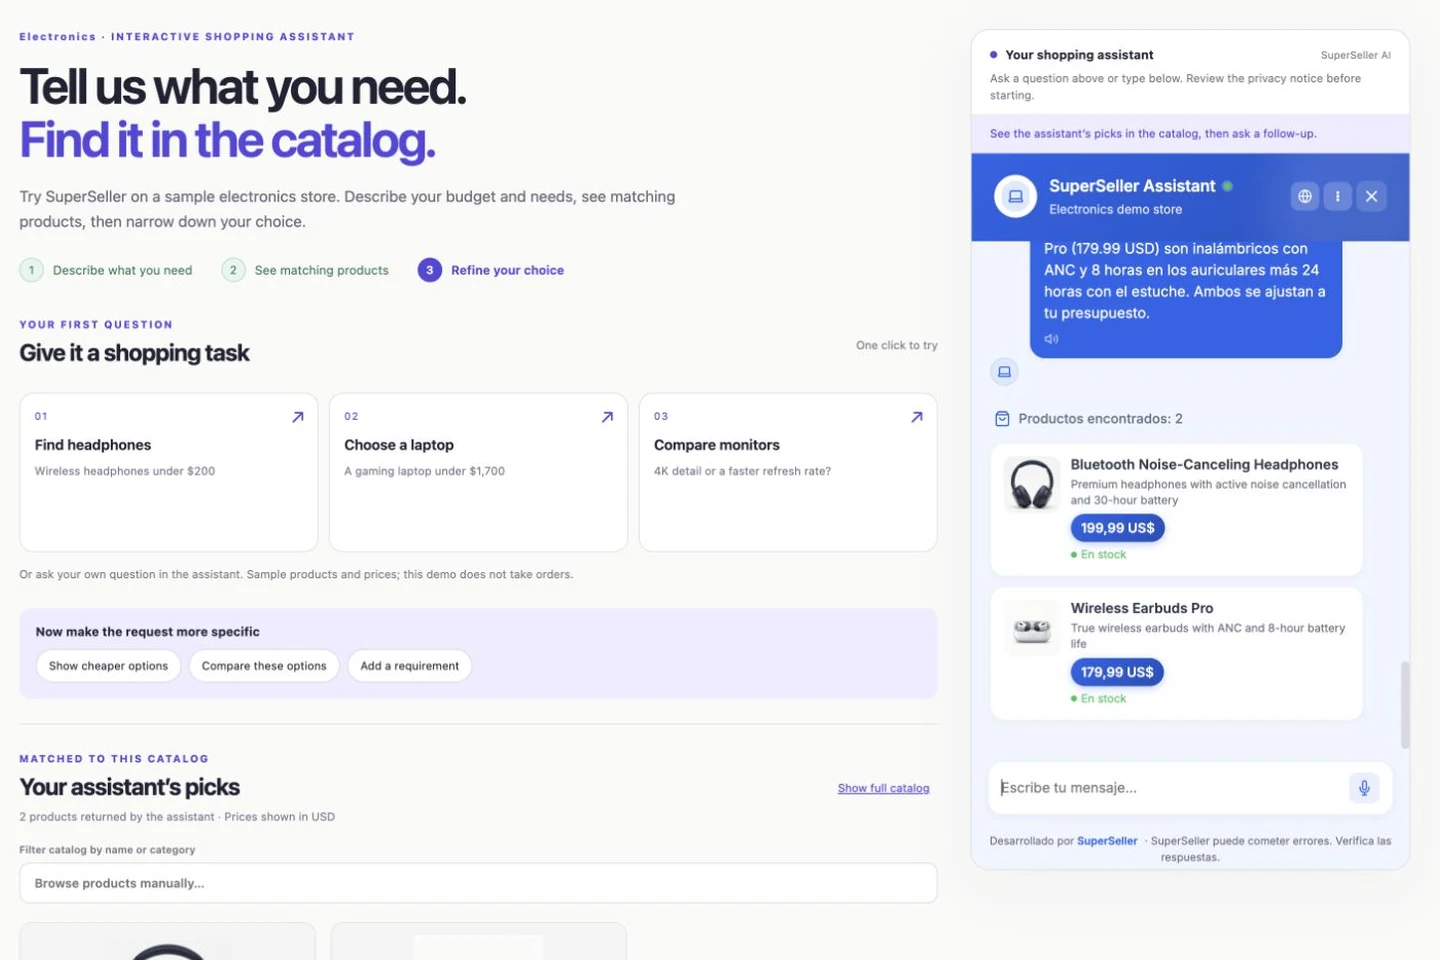Close the SuperSeller Assistant chat

[1372, 196]
